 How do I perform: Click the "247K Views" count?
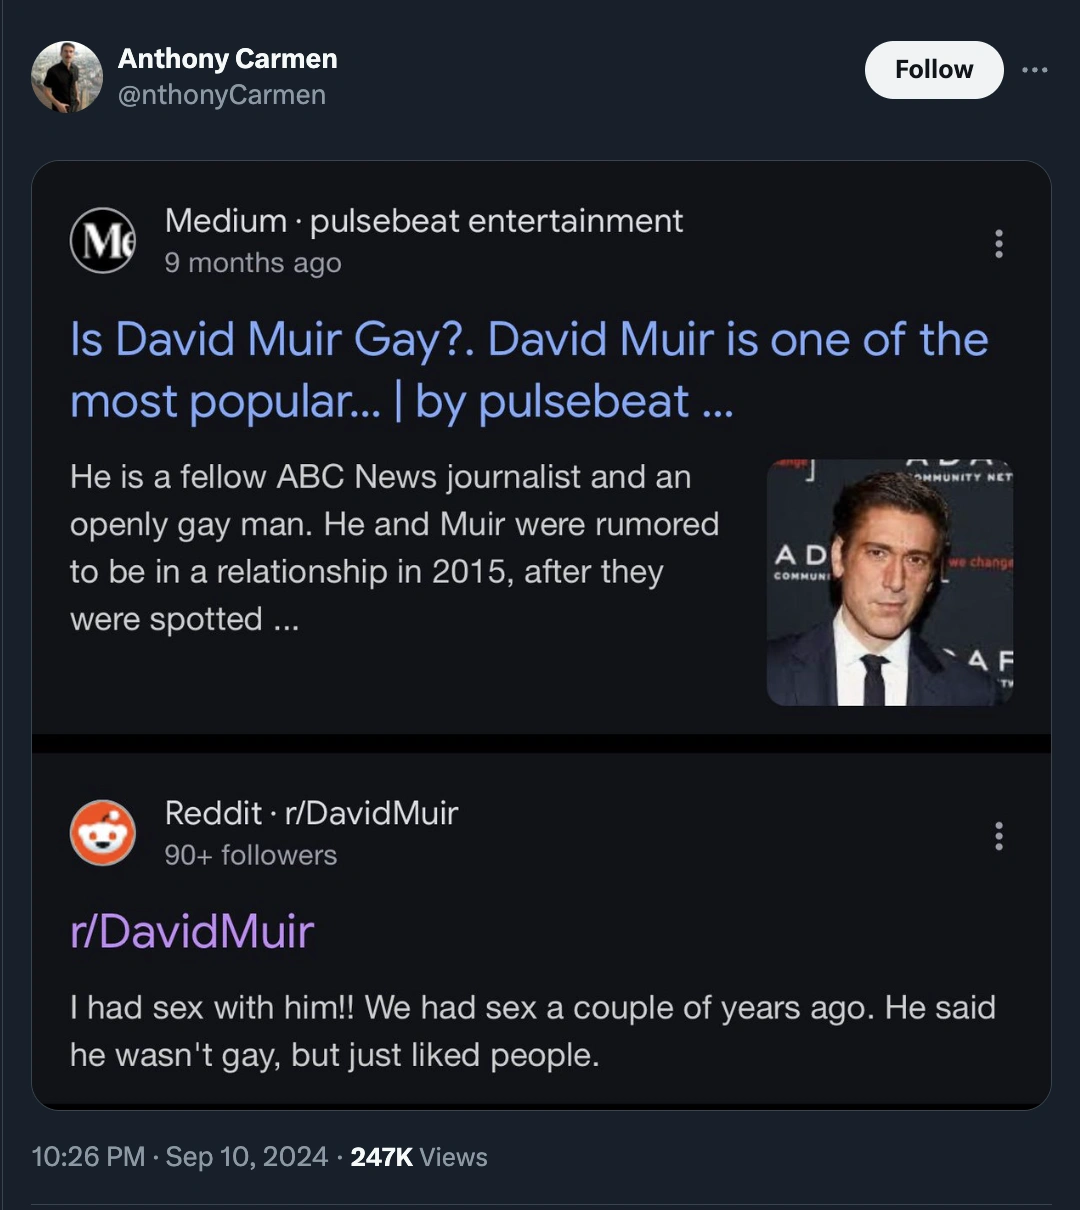click(419, 1157)
